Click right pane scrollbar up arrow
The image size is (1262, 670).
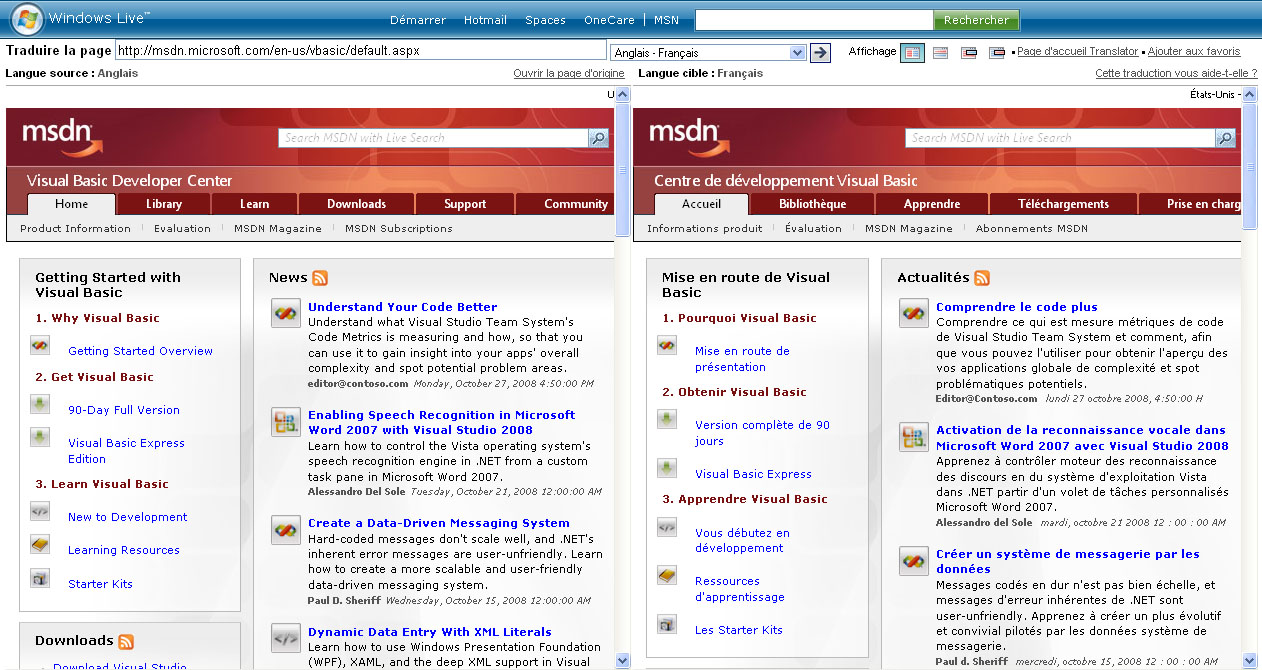pos(1249,95)
